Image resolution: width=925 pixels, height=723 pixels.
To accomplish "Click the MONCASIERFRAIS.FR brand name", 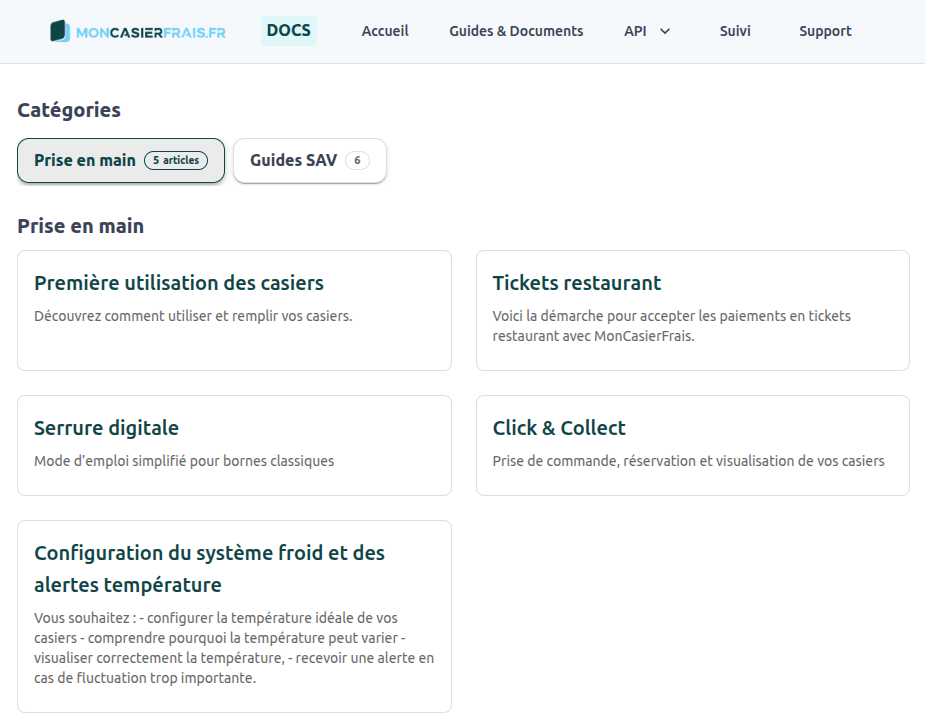I will pos(151,32).
